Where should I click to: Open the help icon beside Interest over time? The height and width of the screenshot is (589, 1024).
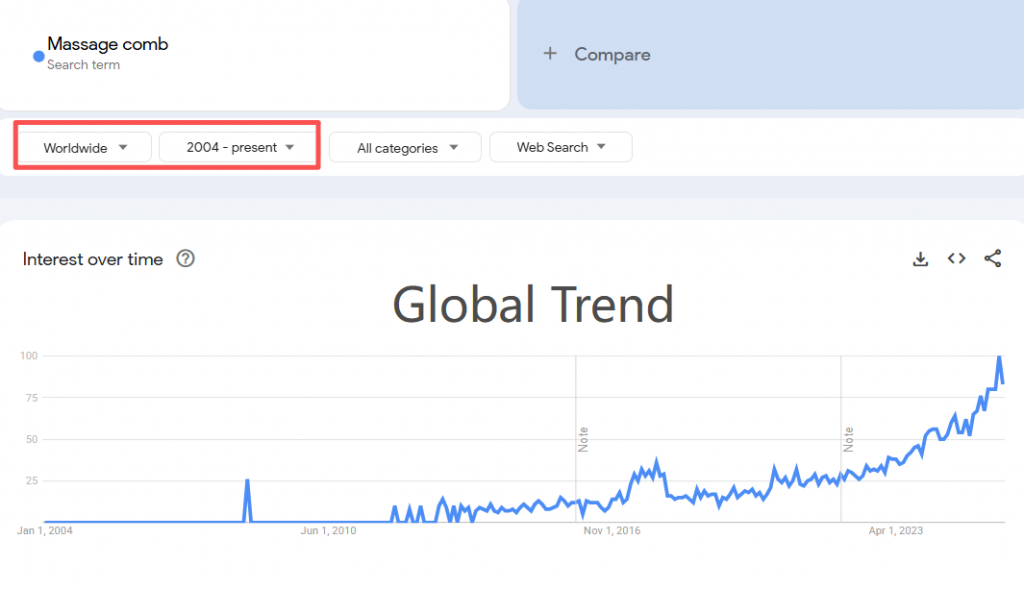point(185,259)
